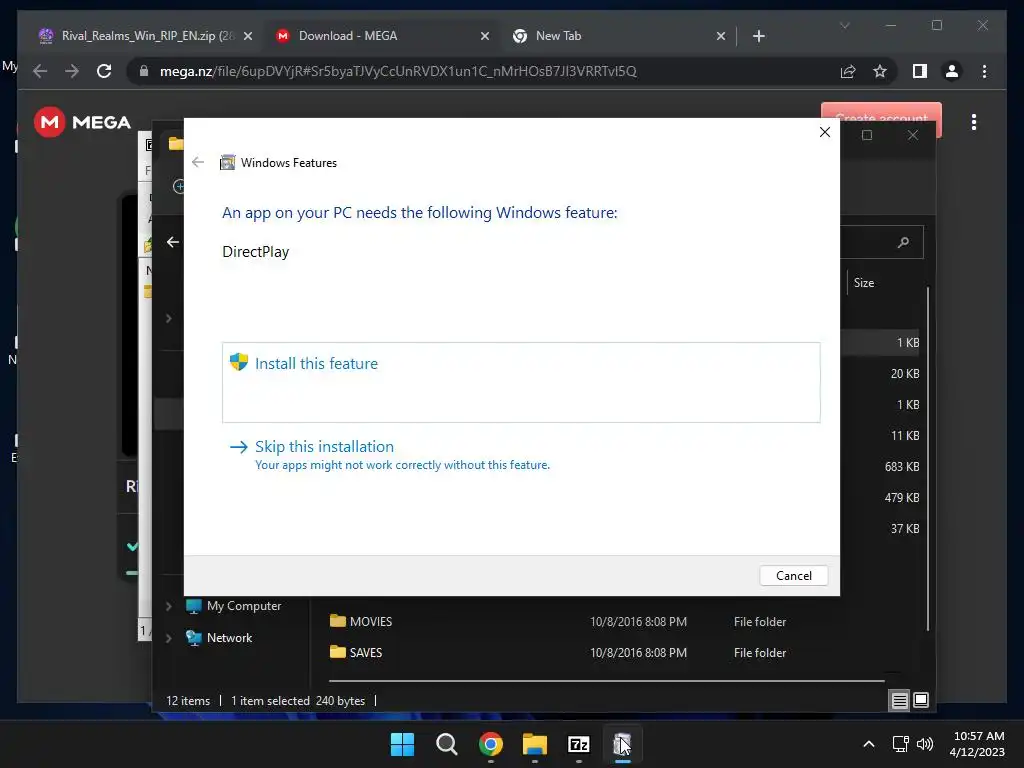The width and height of the screenshot is (1024, 768).
Task: Open MEGA page three-dot menu
Action: tap(974, 122)
